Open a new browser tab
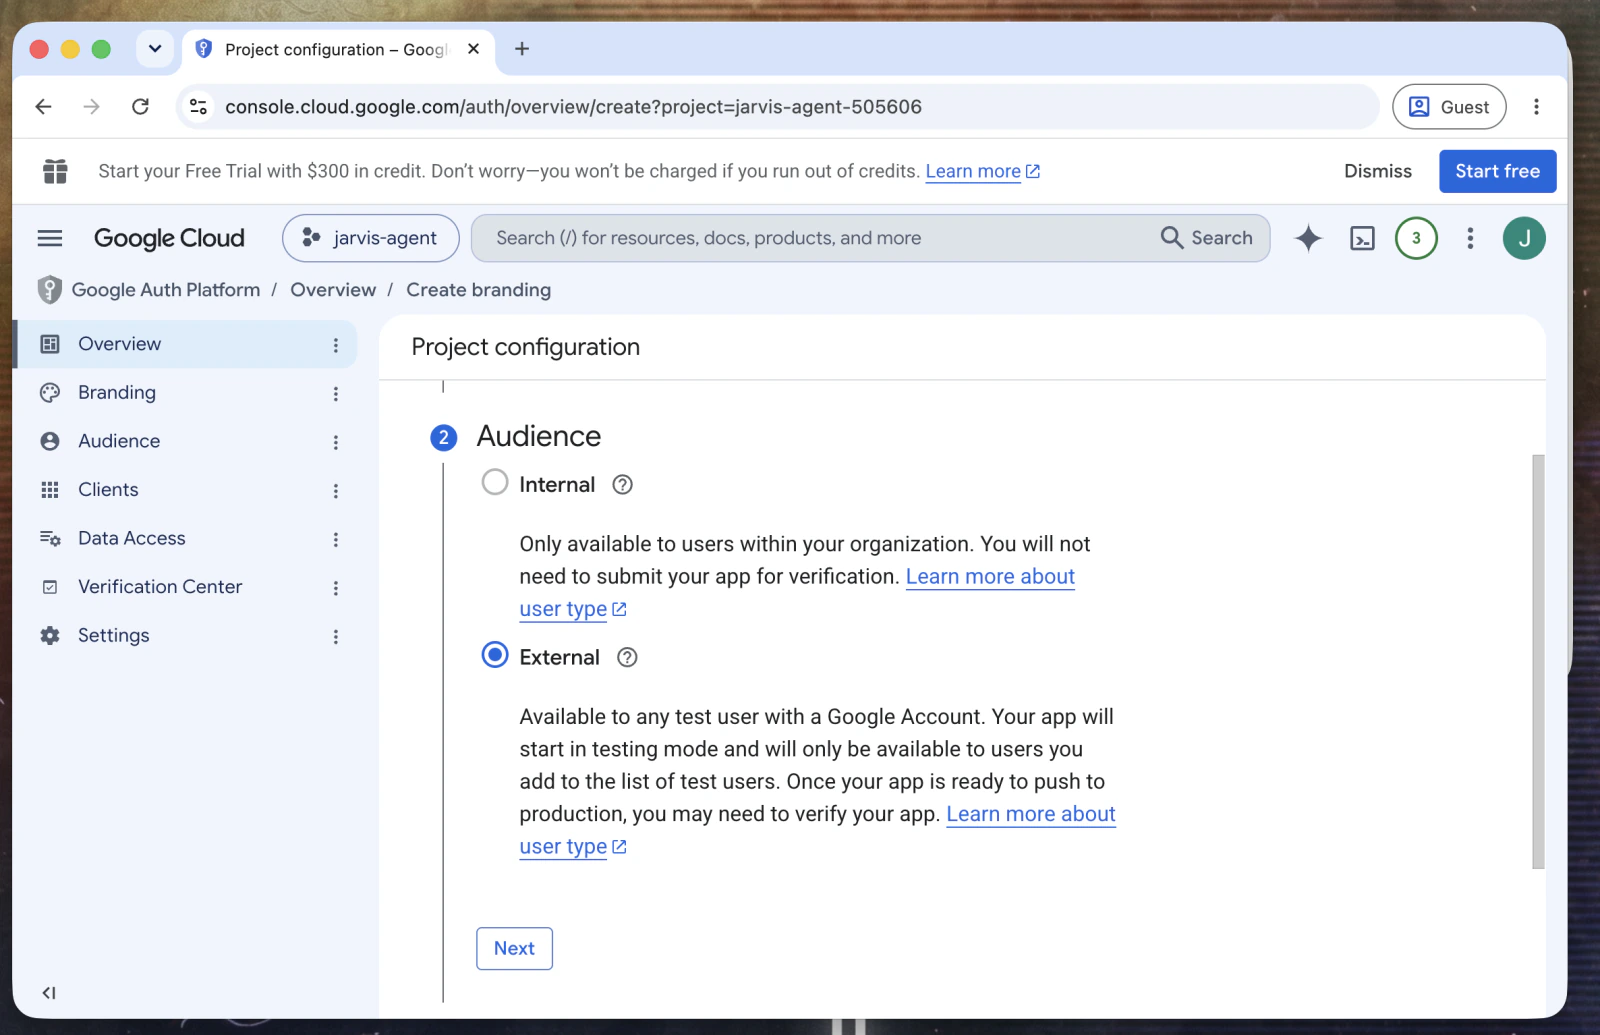This screenshot has width=1600, height=1035. (x=522, y=49)
